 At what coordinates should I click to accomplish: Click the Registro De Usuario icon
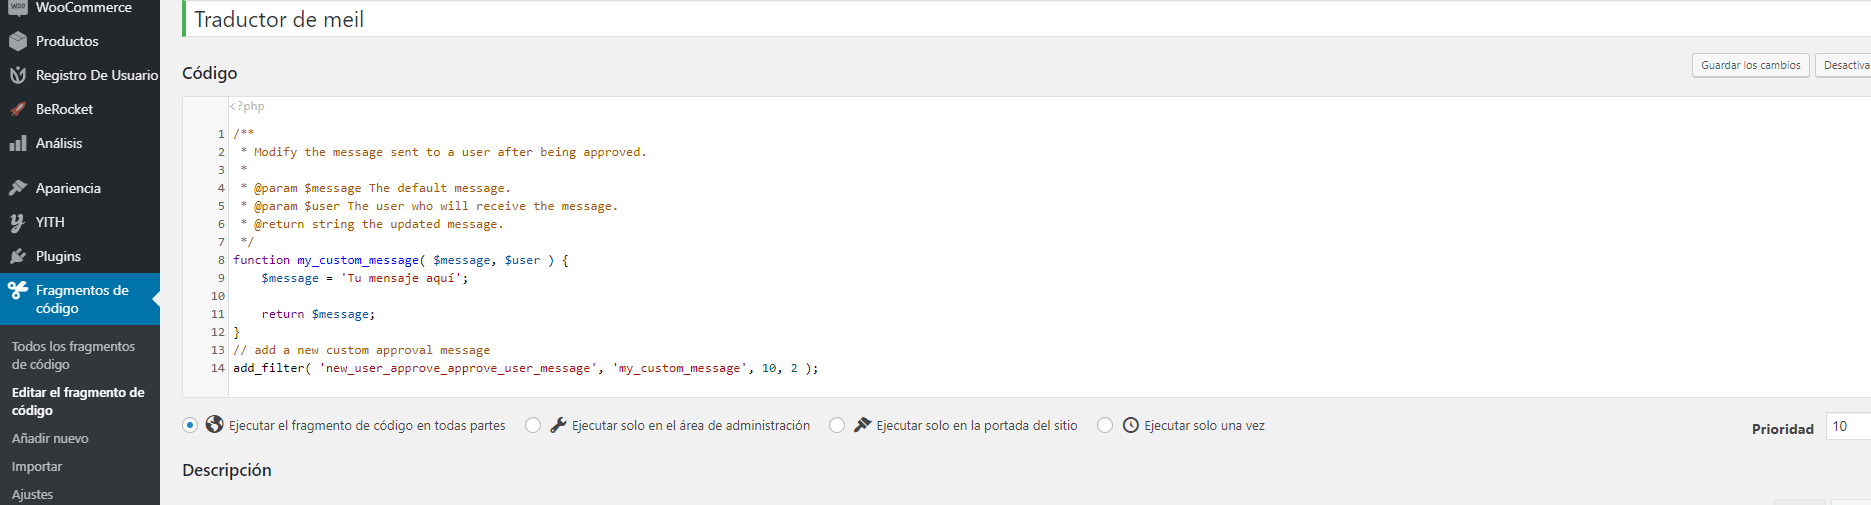(18, 75)
